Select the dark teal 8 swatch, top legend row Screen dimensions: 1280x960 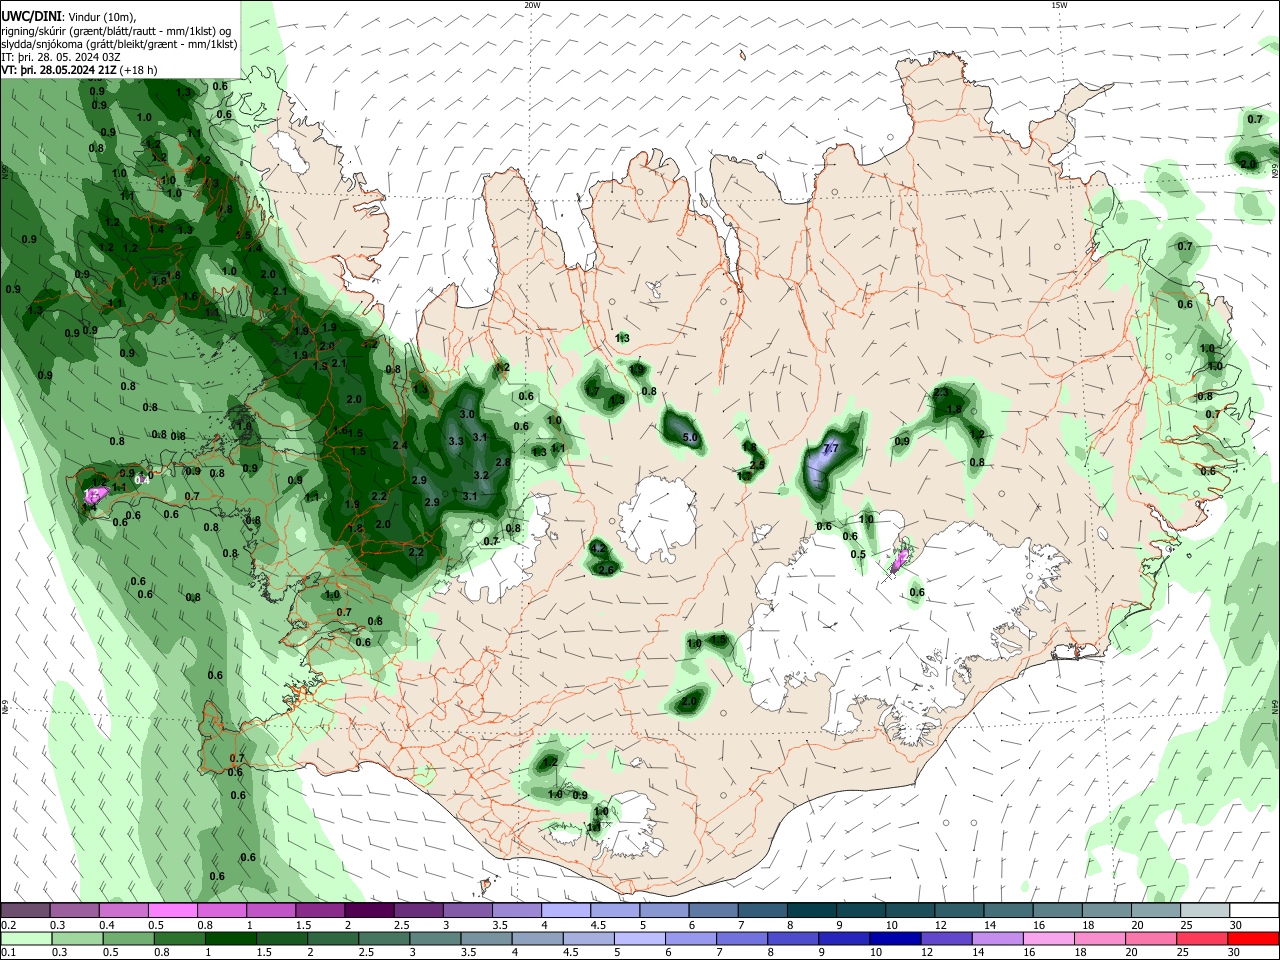pyautogui.click(x=811, y=911)
